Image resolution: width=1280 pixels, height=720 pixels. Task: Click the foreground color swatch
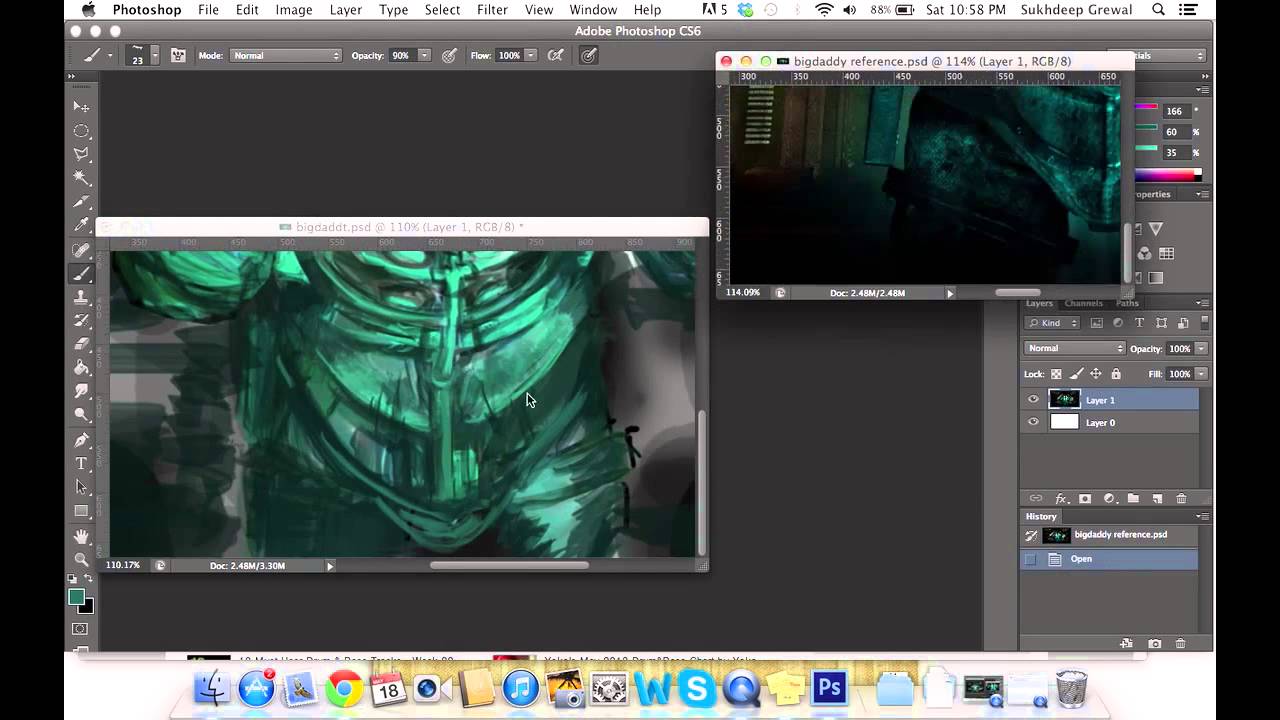point(76,597)
